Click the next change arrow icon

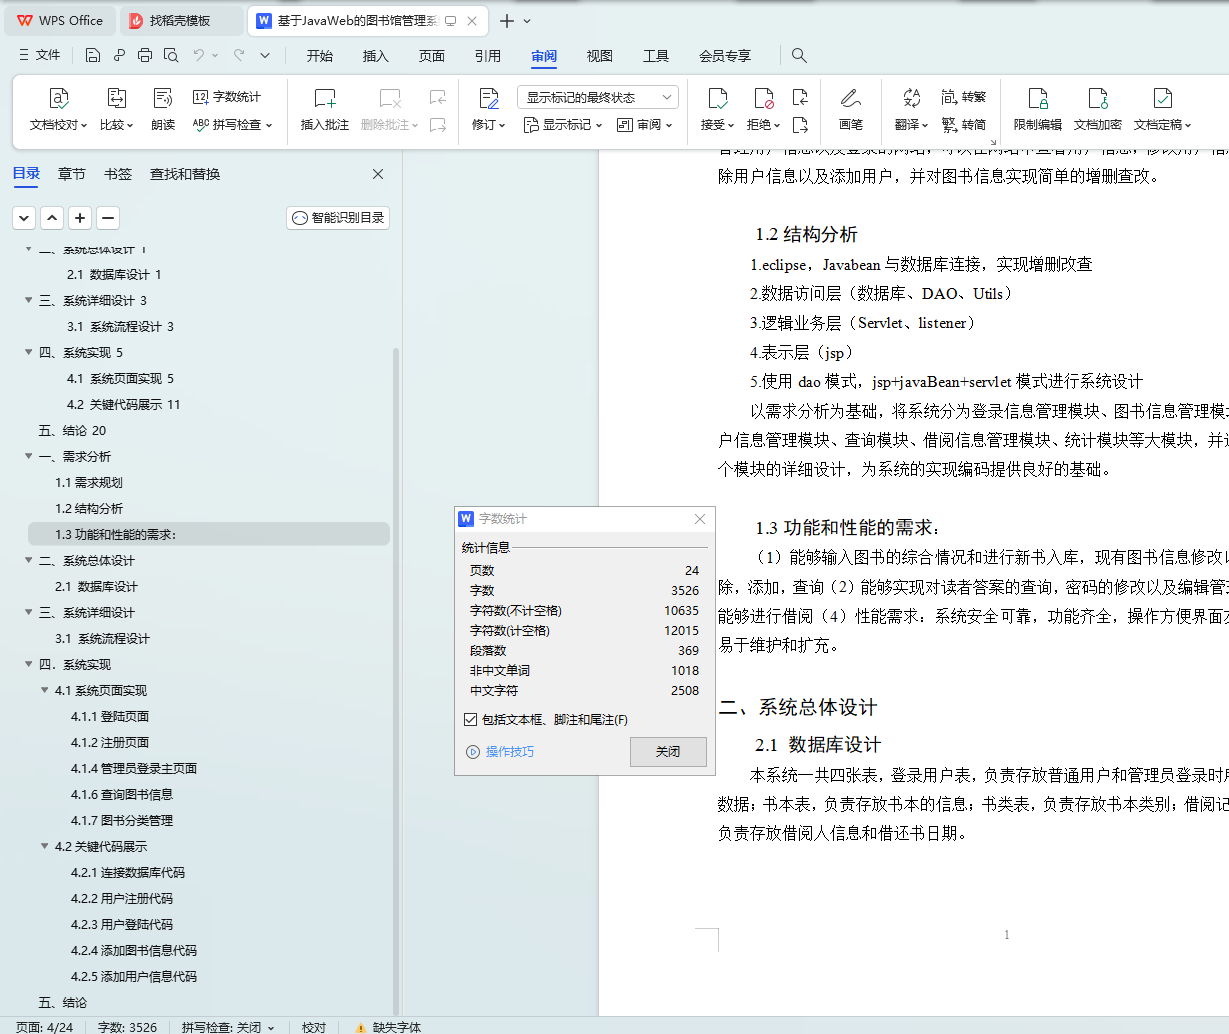[x=800, y=125]
